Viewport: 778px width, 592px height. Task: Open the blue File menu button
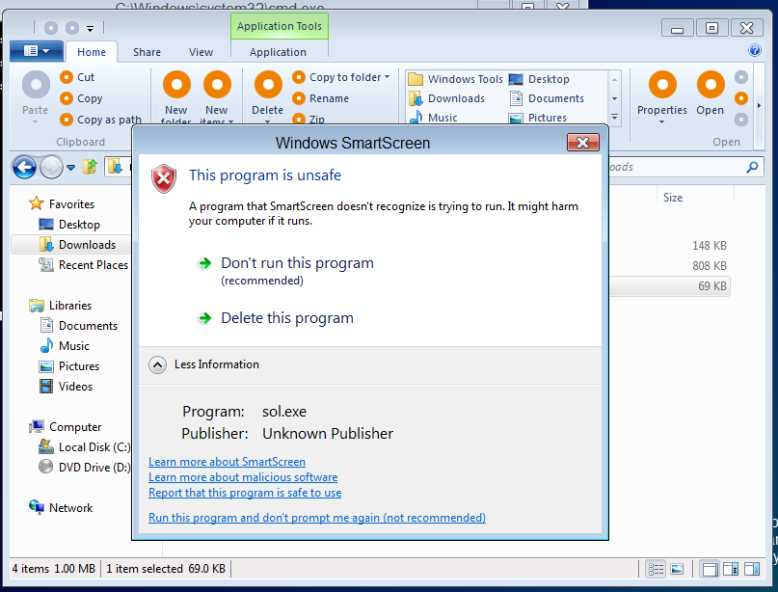coord(36,51)
